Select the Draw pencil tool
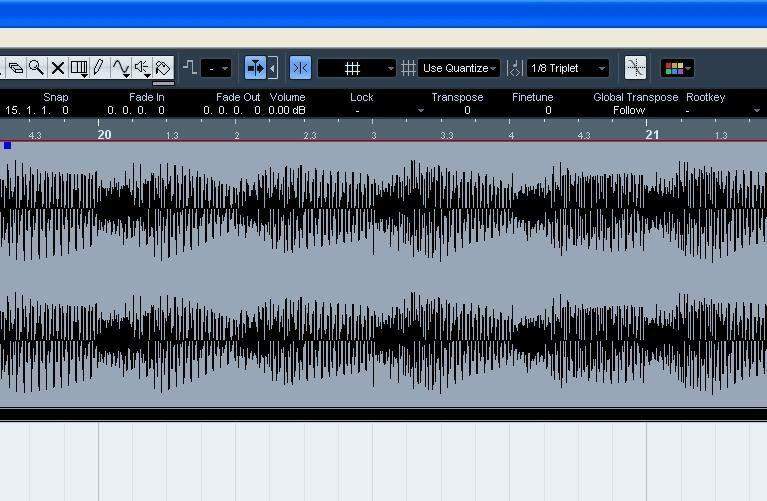Screen dimensions: 767x501 [x=98, y=68]
